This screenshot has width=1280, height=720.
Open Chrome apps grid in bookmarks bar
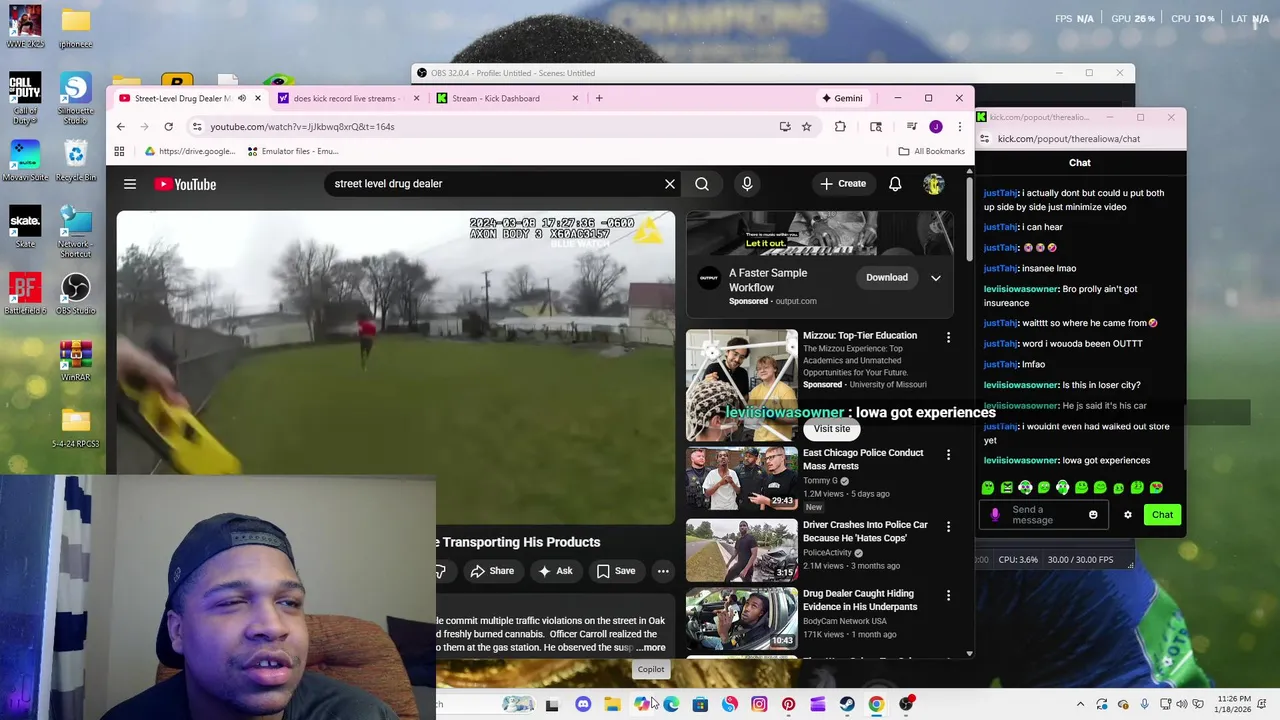(119, 151)
